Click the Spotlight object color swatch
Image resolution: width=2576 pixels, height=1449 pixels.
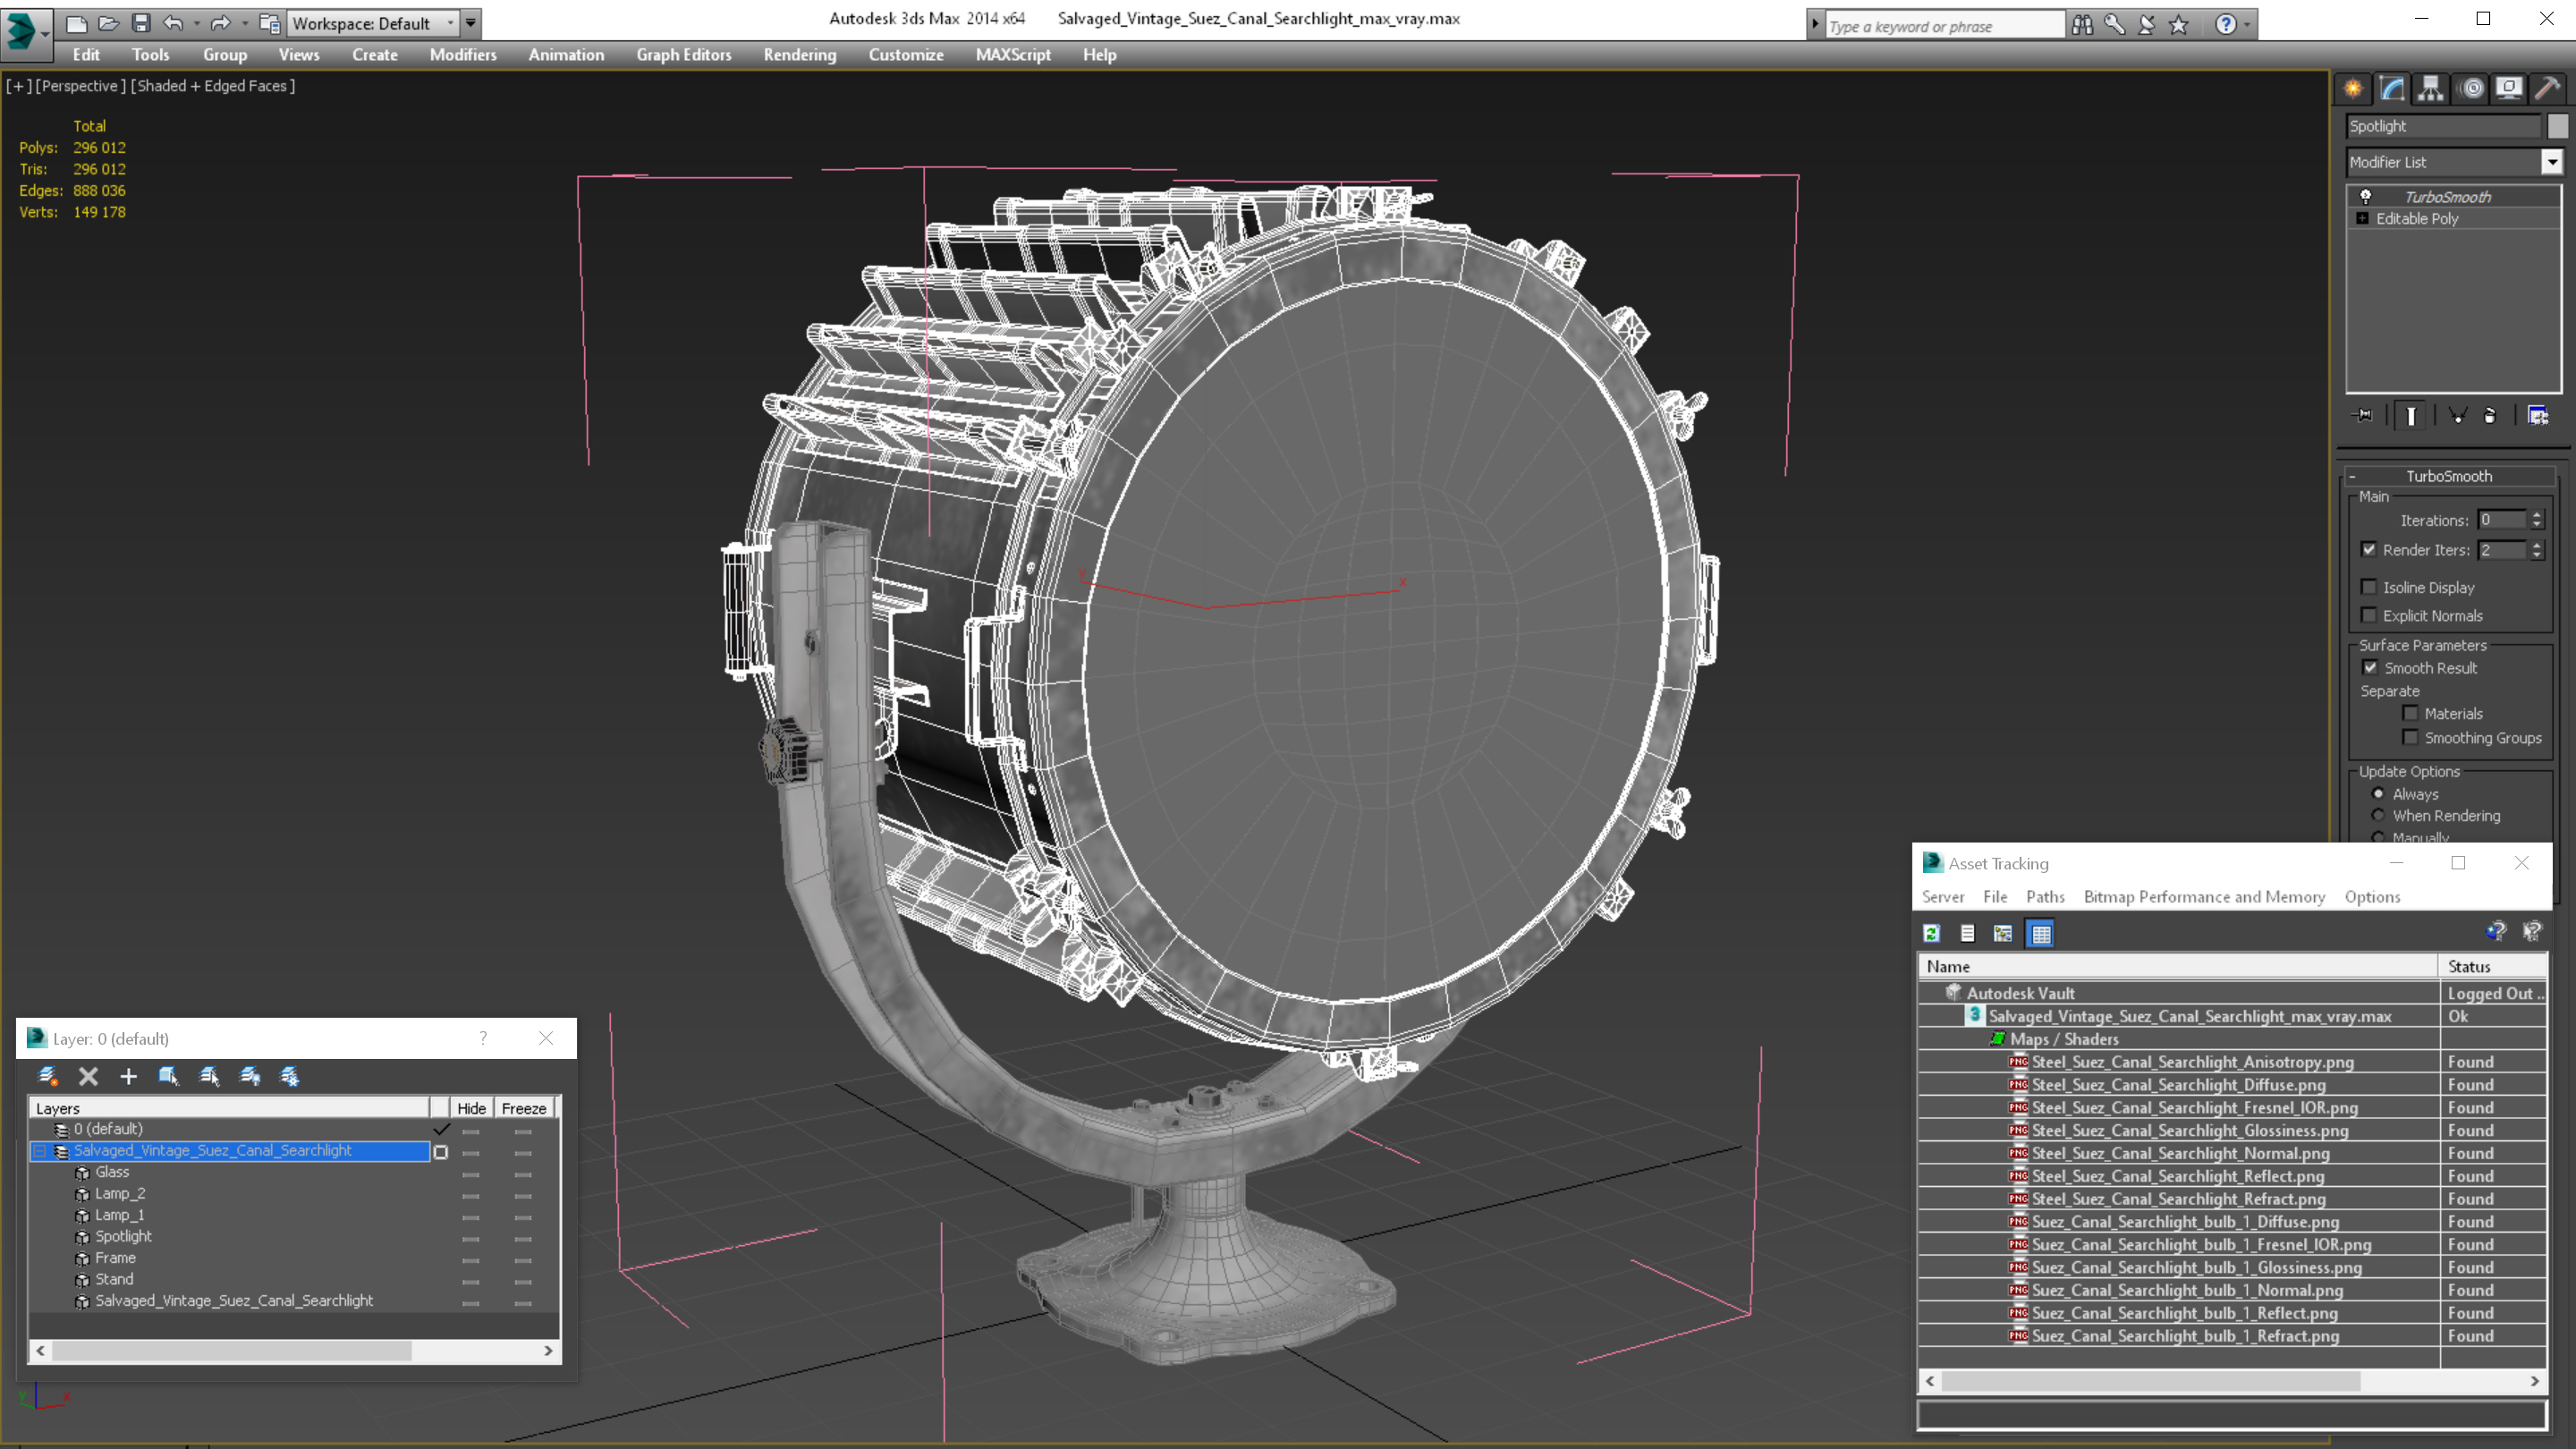2557,126
